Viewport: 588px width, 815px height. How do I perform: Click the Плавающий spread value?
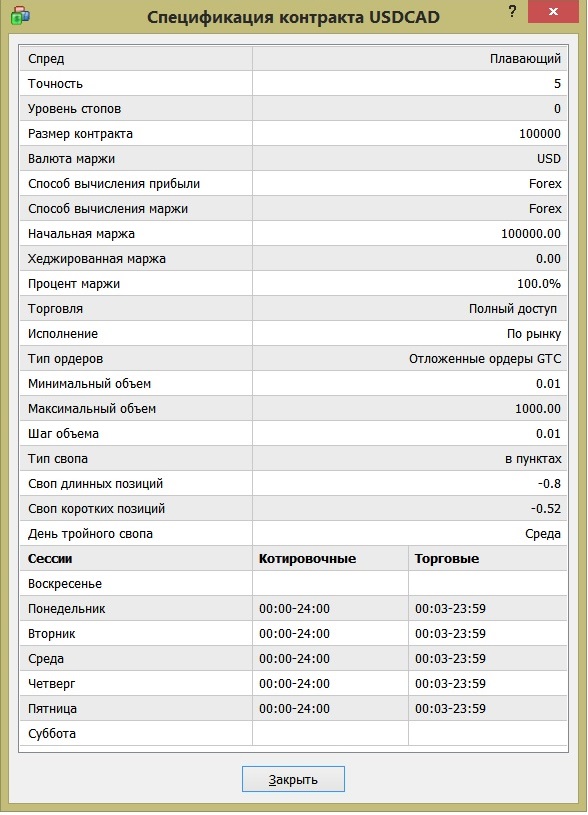point(525,59)
